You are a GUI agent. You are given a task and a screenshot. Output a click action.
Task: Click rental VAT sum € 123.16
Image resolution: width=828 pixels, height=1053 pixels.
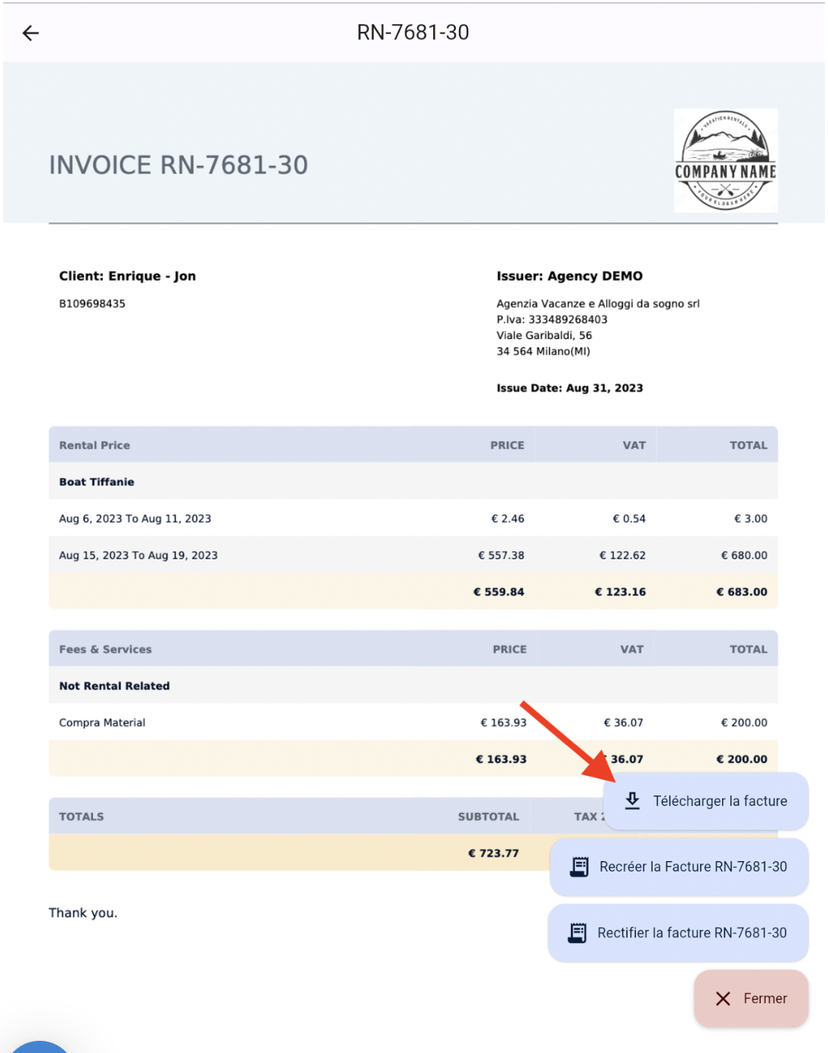click(x=620, y=592)
